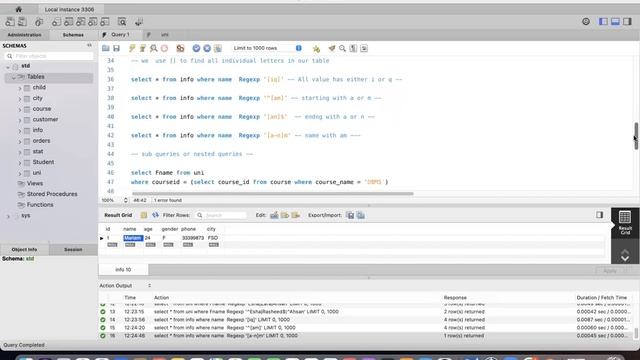Execute the whole script lightning icon
Screen dimensions: 640x360
coord(132,48)
